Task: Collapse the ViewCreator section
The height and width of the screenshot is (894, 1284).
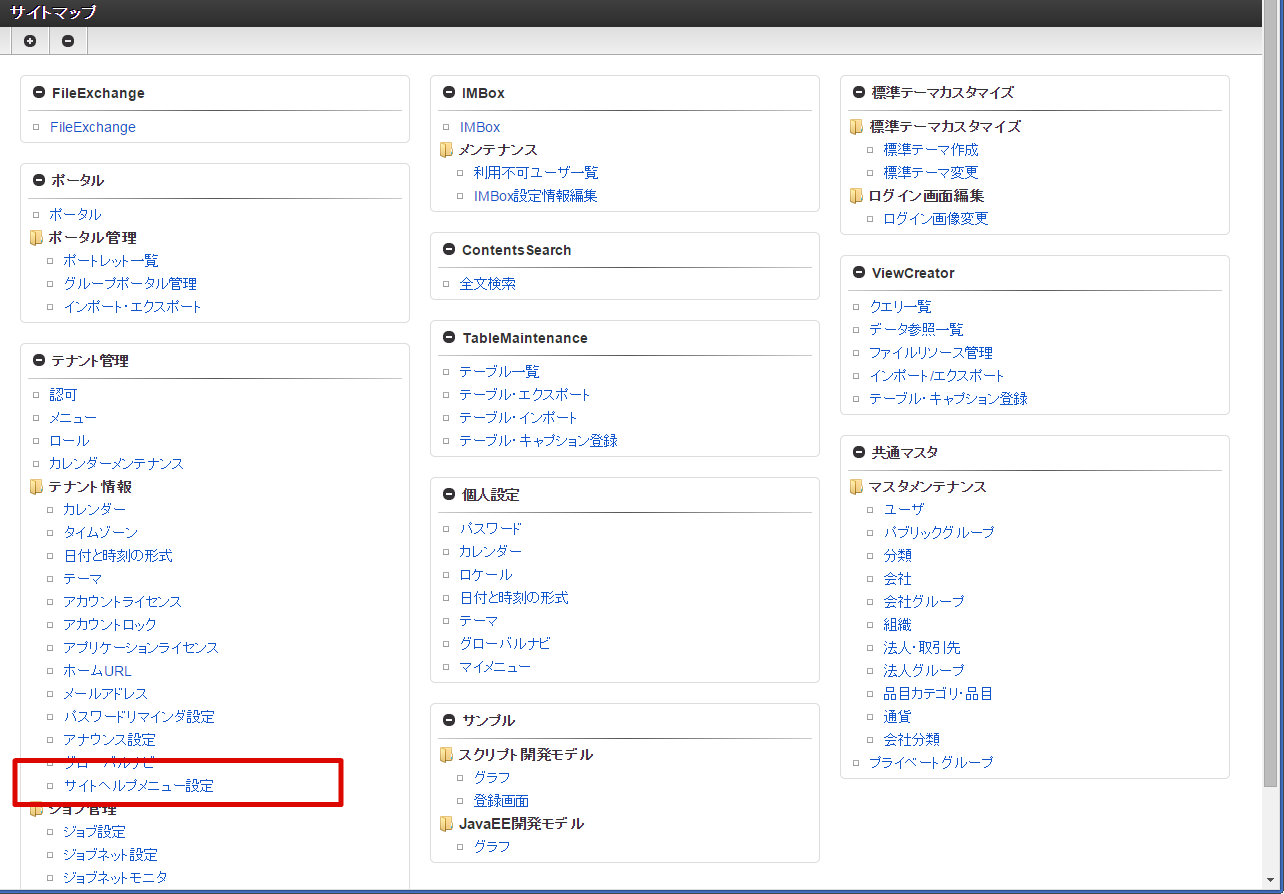Action: [x=859, y=273]
